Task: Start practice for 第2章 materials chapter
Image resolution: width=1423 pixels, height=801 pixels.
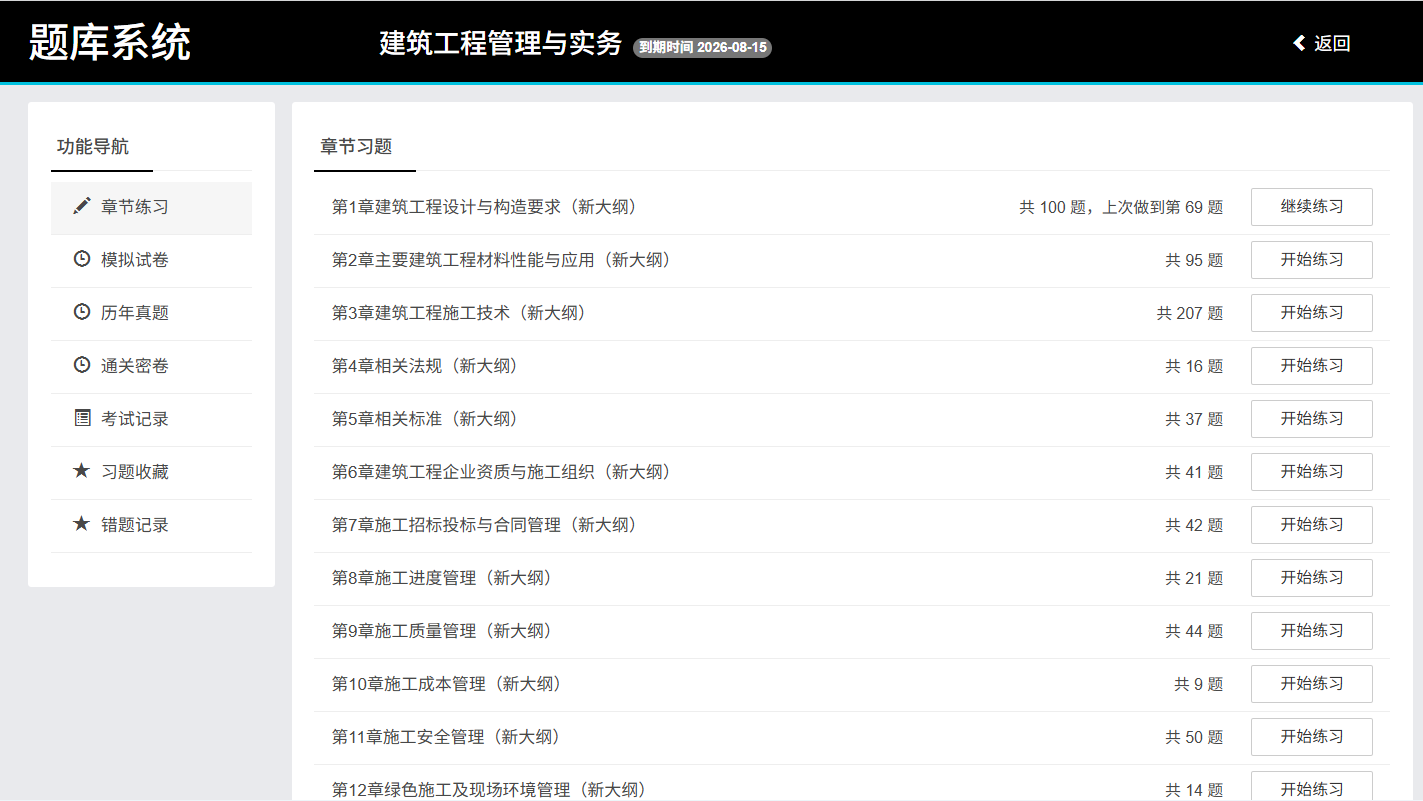Action: click(1311, 260)
